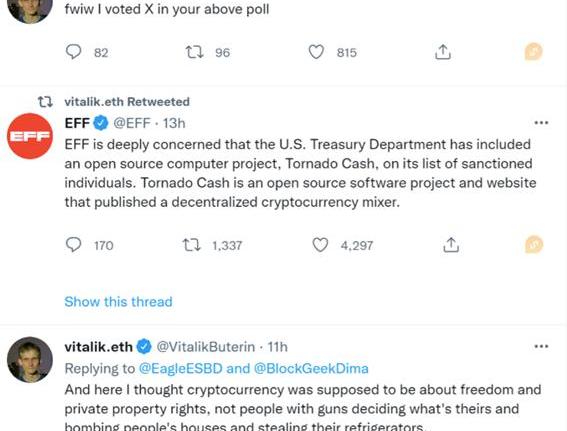The height and width of the screenshot is (431, 567).
Task: Open the @VitalikButerin handle
Action: (205, 347)
